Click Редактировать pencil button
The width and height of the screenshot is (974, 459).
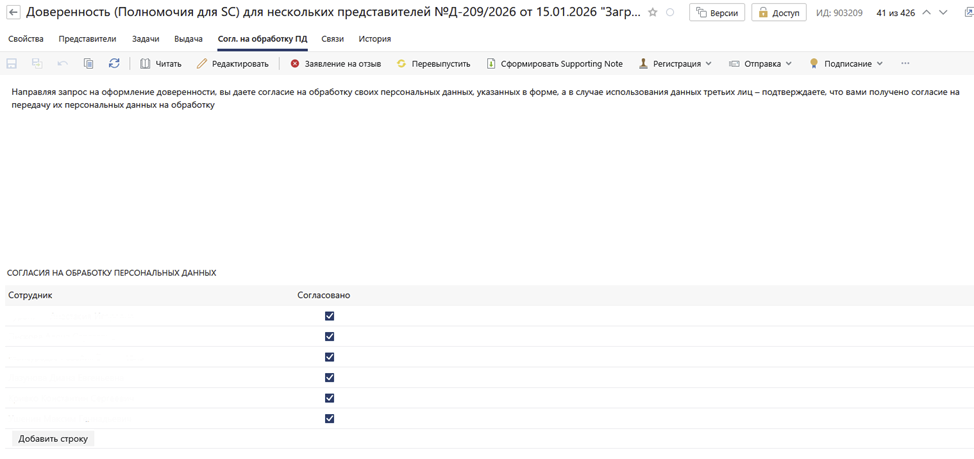tap(232, 64)
